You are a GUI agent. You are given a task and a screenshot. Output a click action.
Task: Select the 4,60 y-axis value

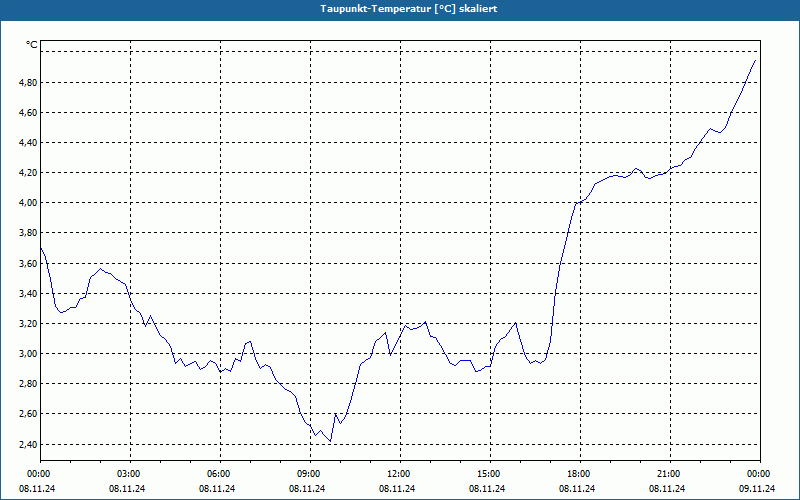point(28,112)
